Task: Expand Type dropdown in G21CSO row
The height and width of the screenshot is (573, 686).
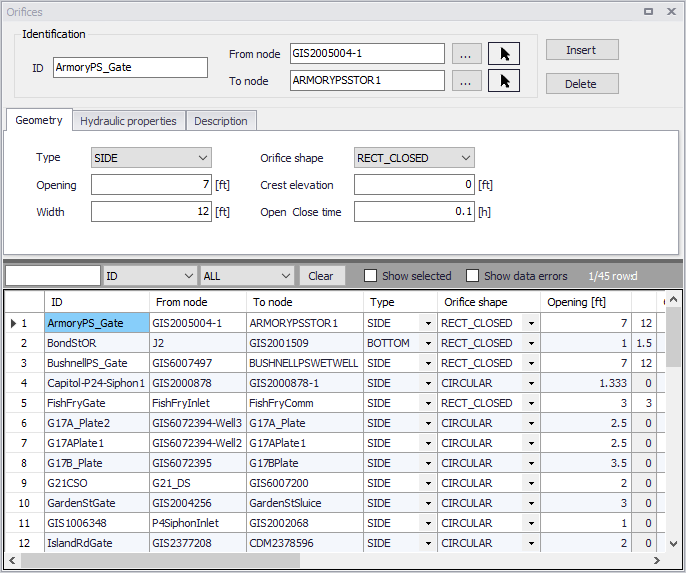Action: point(428,483)
